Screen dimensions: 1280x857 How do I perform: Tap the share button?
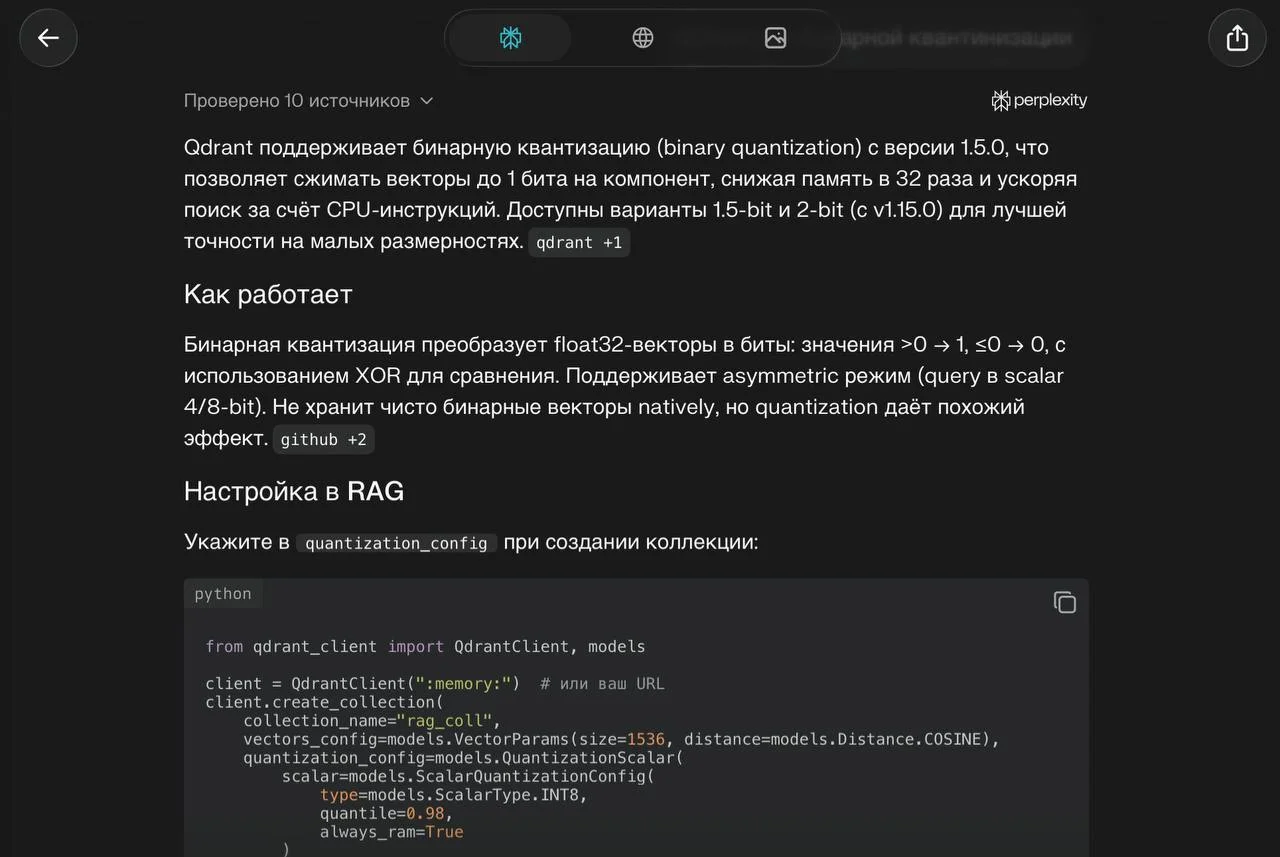pos(1237,38)
